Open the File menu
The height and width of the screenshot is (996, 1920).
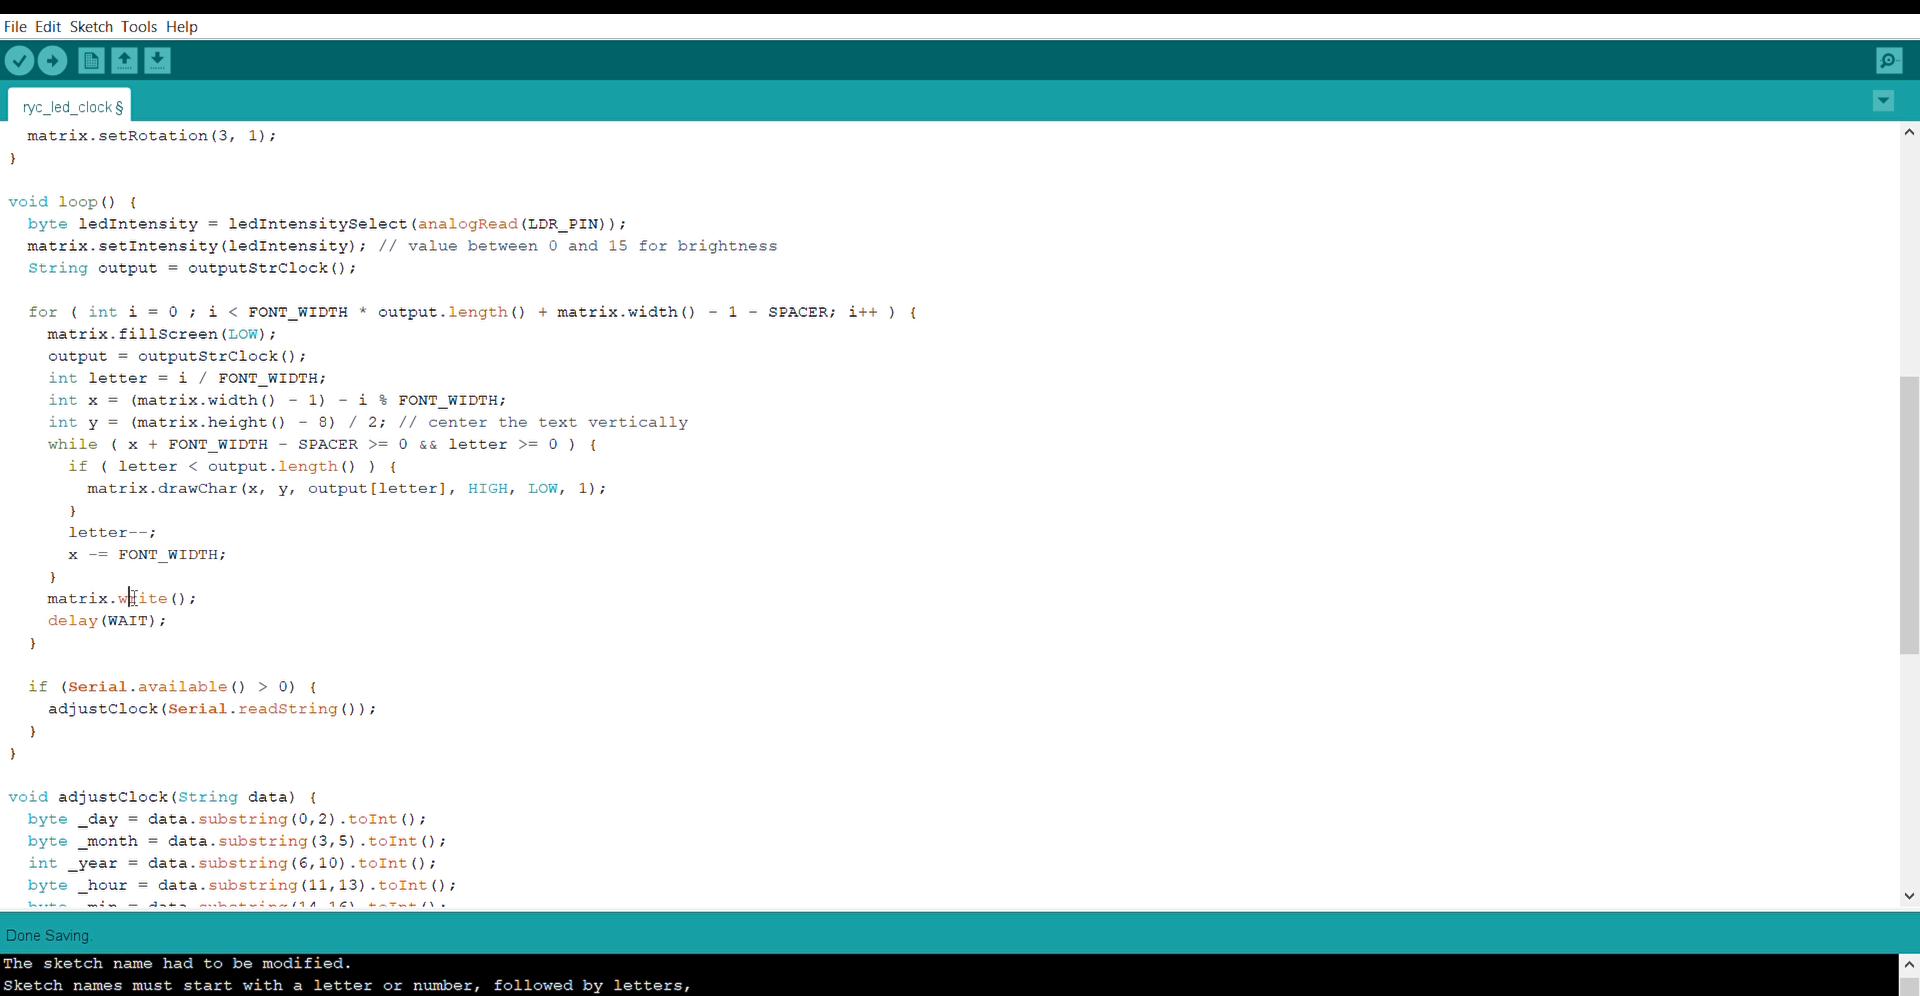click(15, 27)
